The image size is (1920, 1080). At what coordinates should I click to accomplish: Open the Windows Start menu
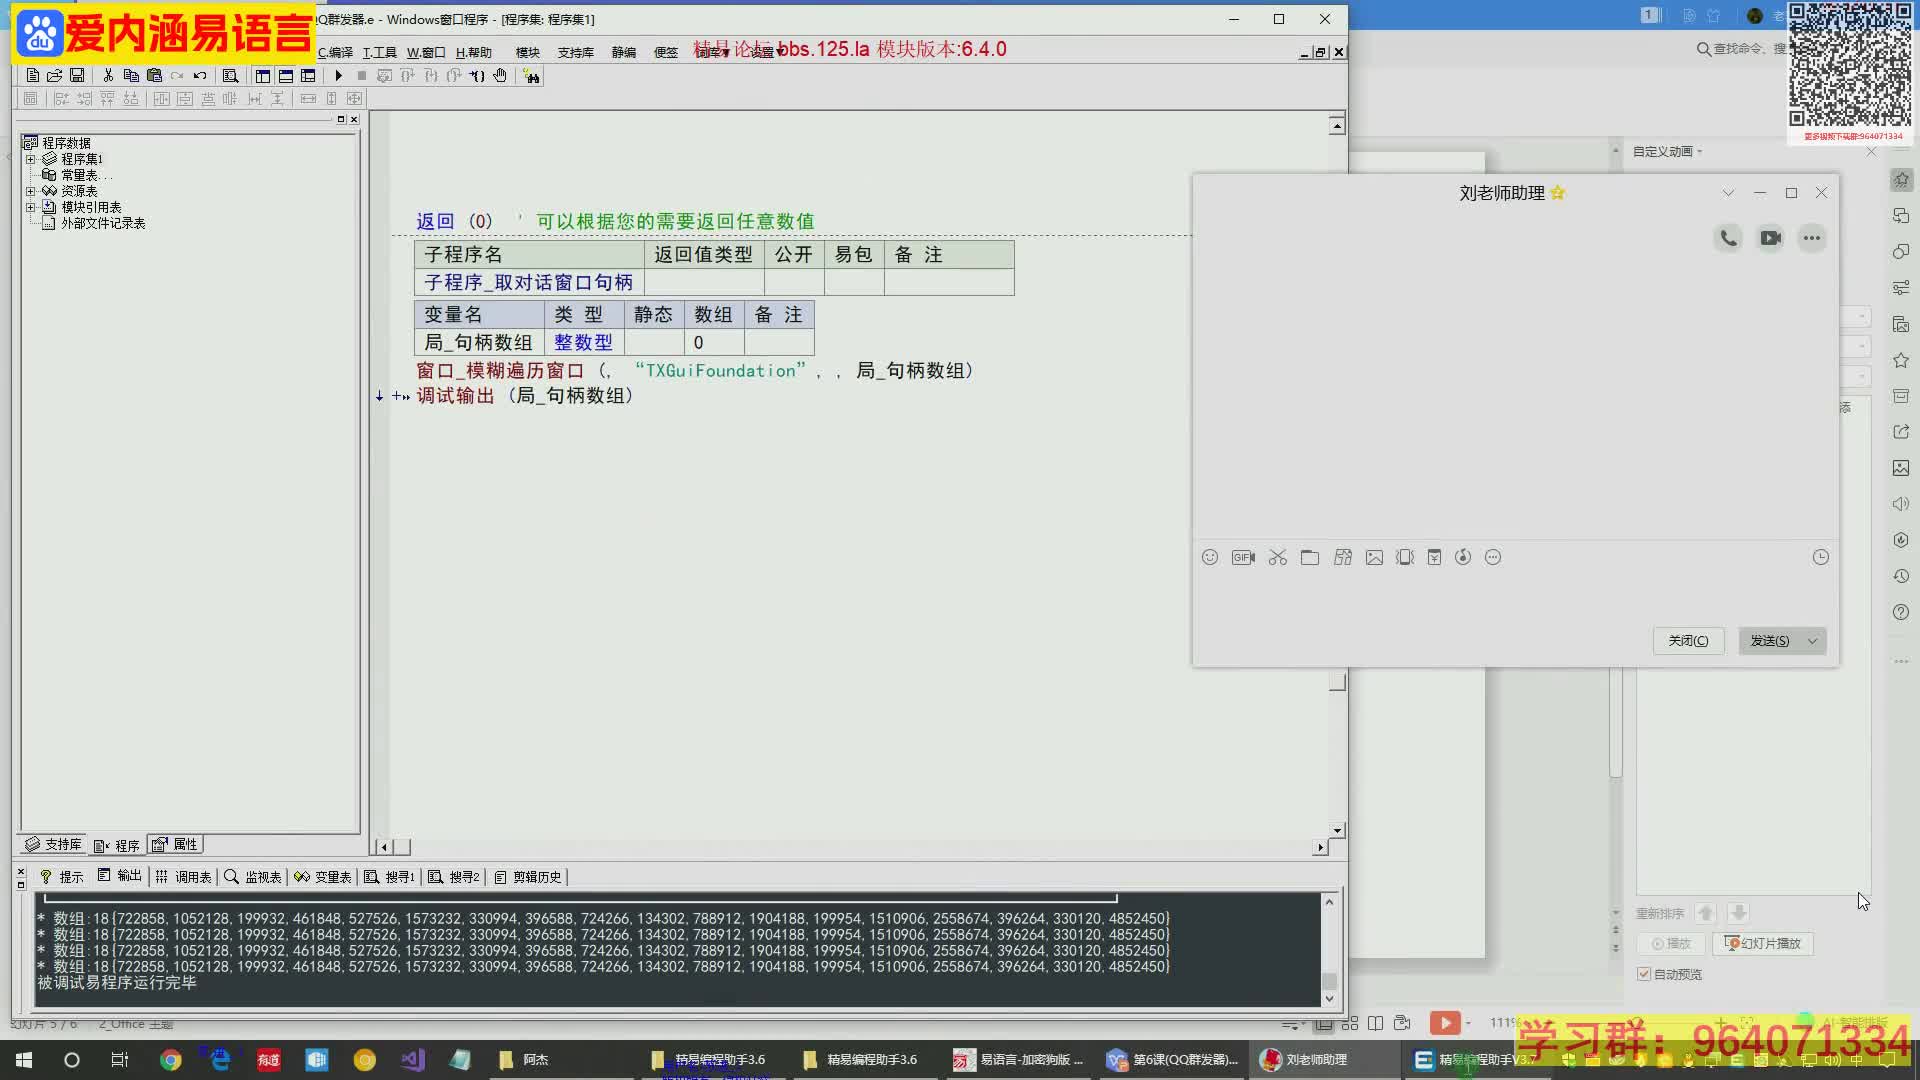24,1060
